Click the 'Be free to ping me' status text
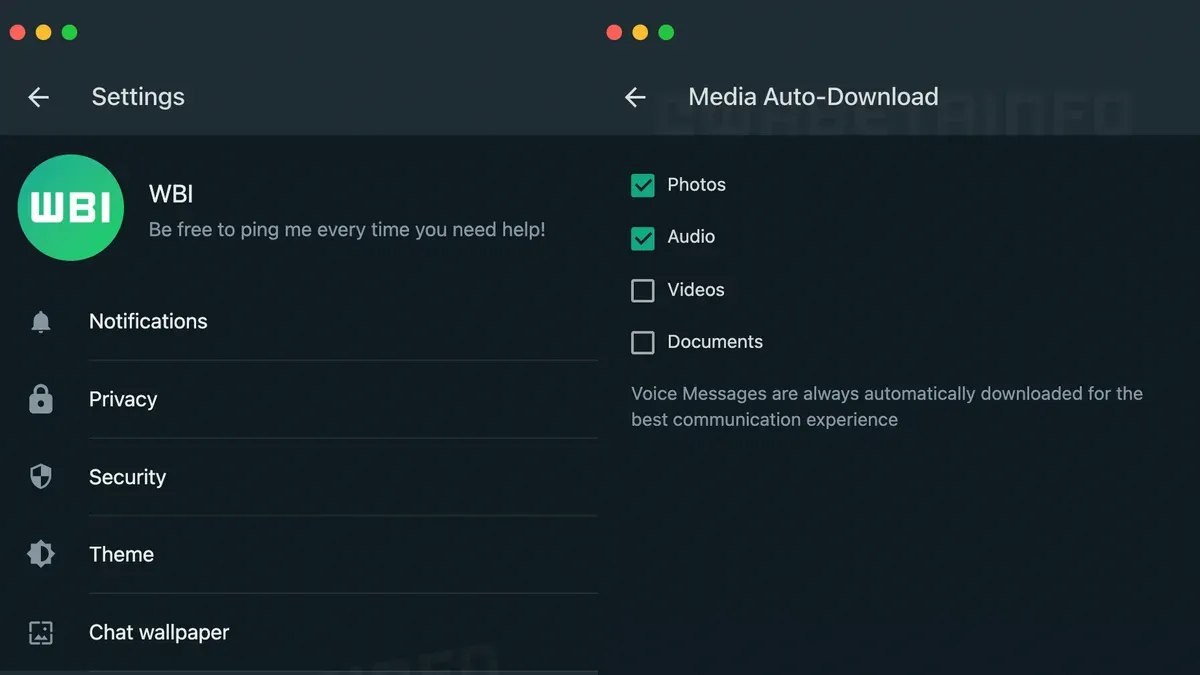Screen dimensions: 1200x675 pyautogui.click(x=347, y=230)
